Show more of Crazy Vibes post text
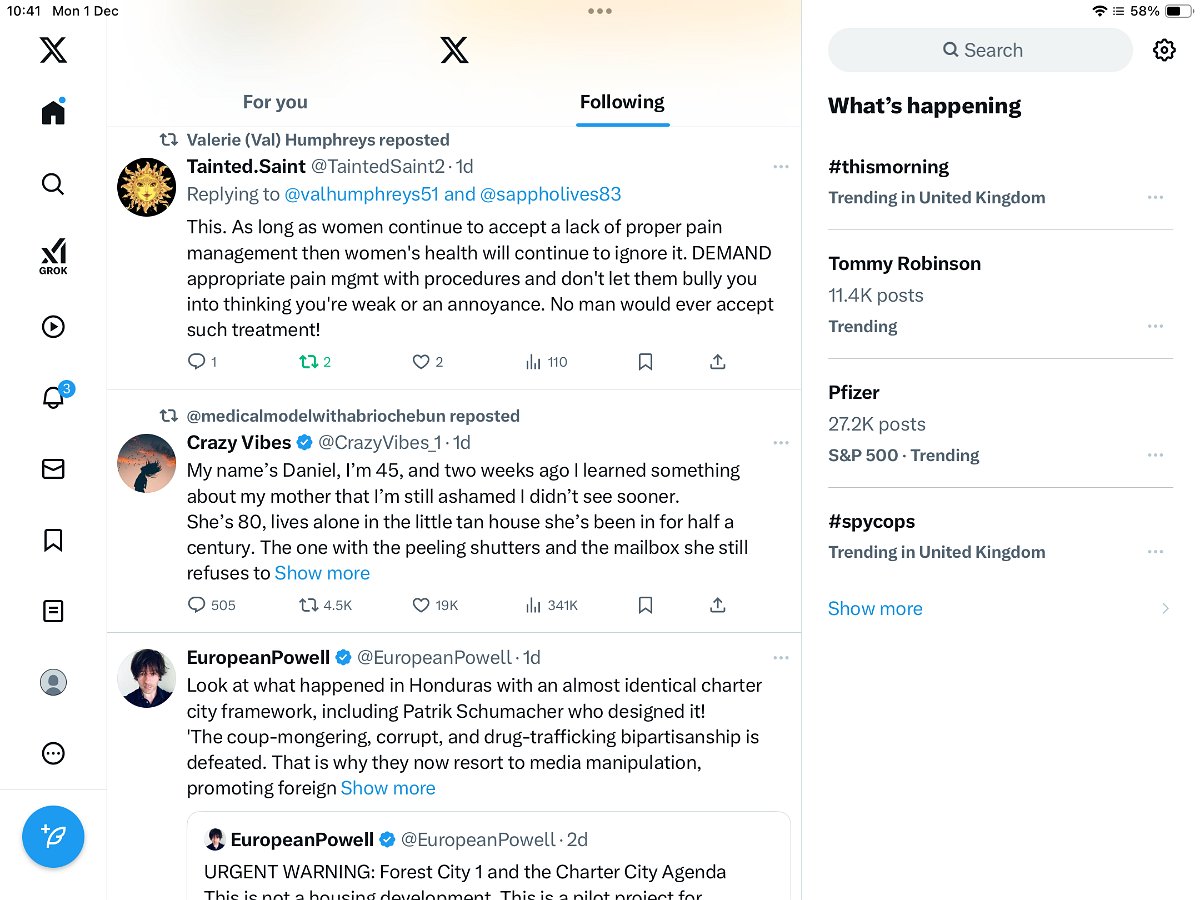 click(x=322, y=573)
